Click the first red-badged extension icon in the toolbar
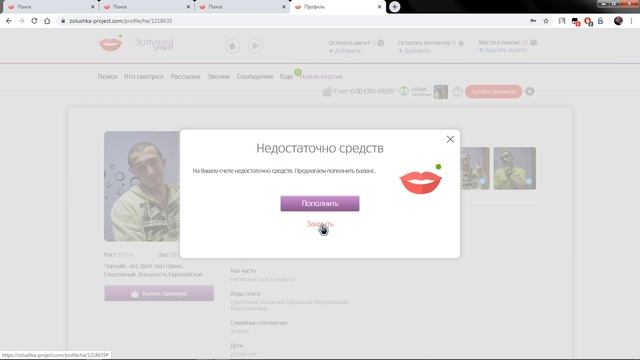This screenshot has width=640, height=360. (x=575, y=21)
